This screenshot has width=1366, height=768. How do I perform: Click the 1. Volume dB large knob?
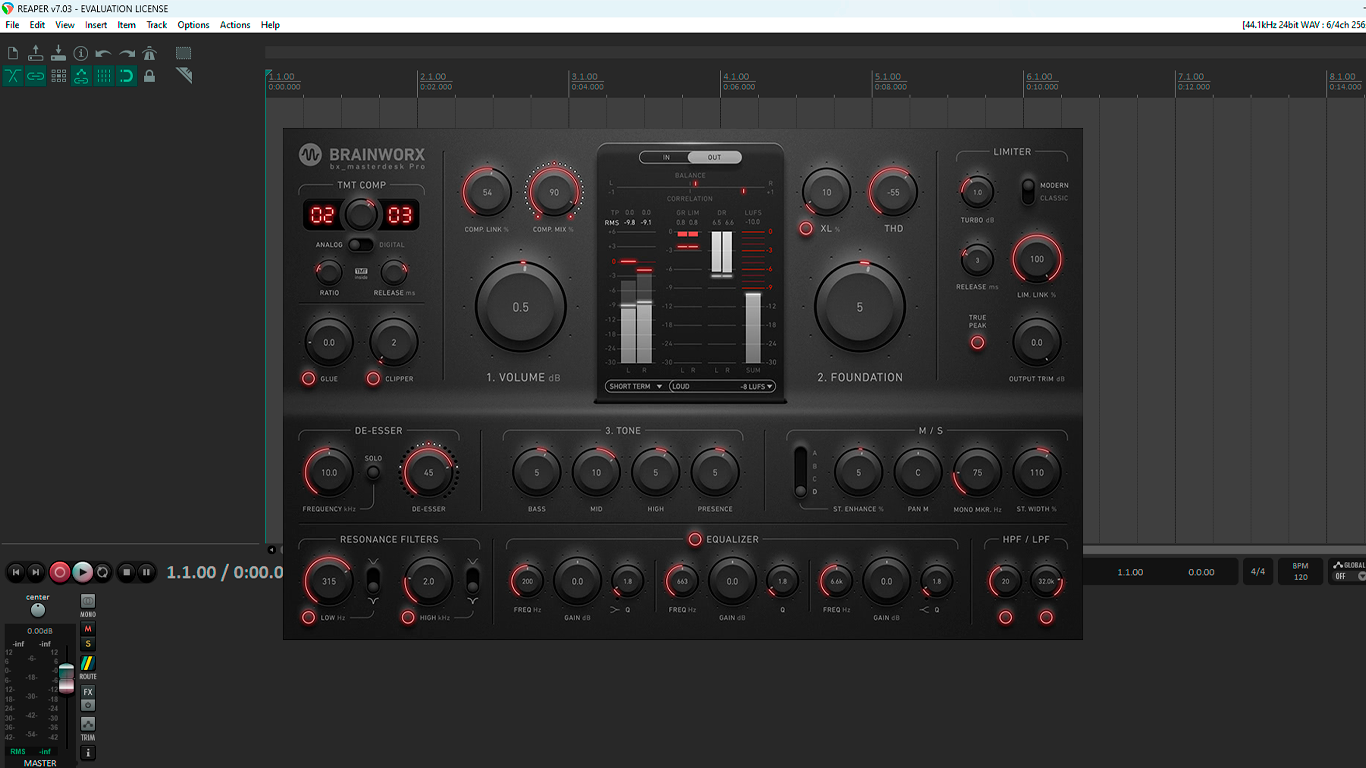coord(521,307)
